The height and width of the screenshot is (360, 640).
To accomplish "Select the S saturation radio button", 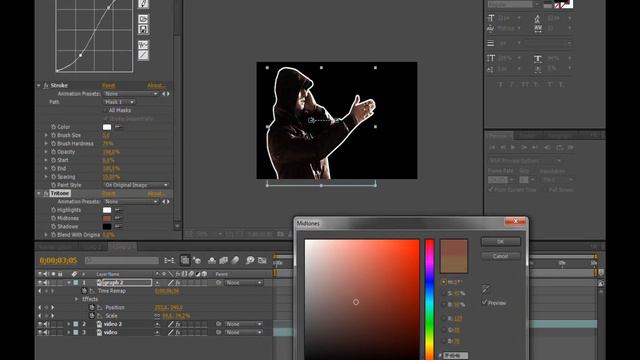I will 444,293.
